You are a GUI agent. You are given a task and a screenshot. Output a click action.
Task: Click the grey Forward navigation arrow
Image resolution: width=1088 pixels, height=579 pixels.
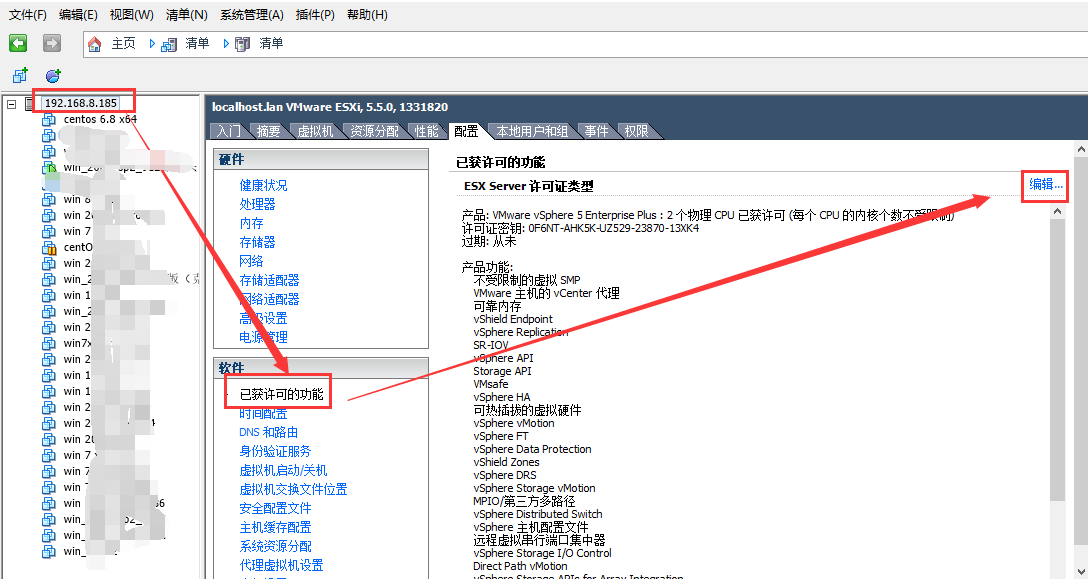(52, 43)
